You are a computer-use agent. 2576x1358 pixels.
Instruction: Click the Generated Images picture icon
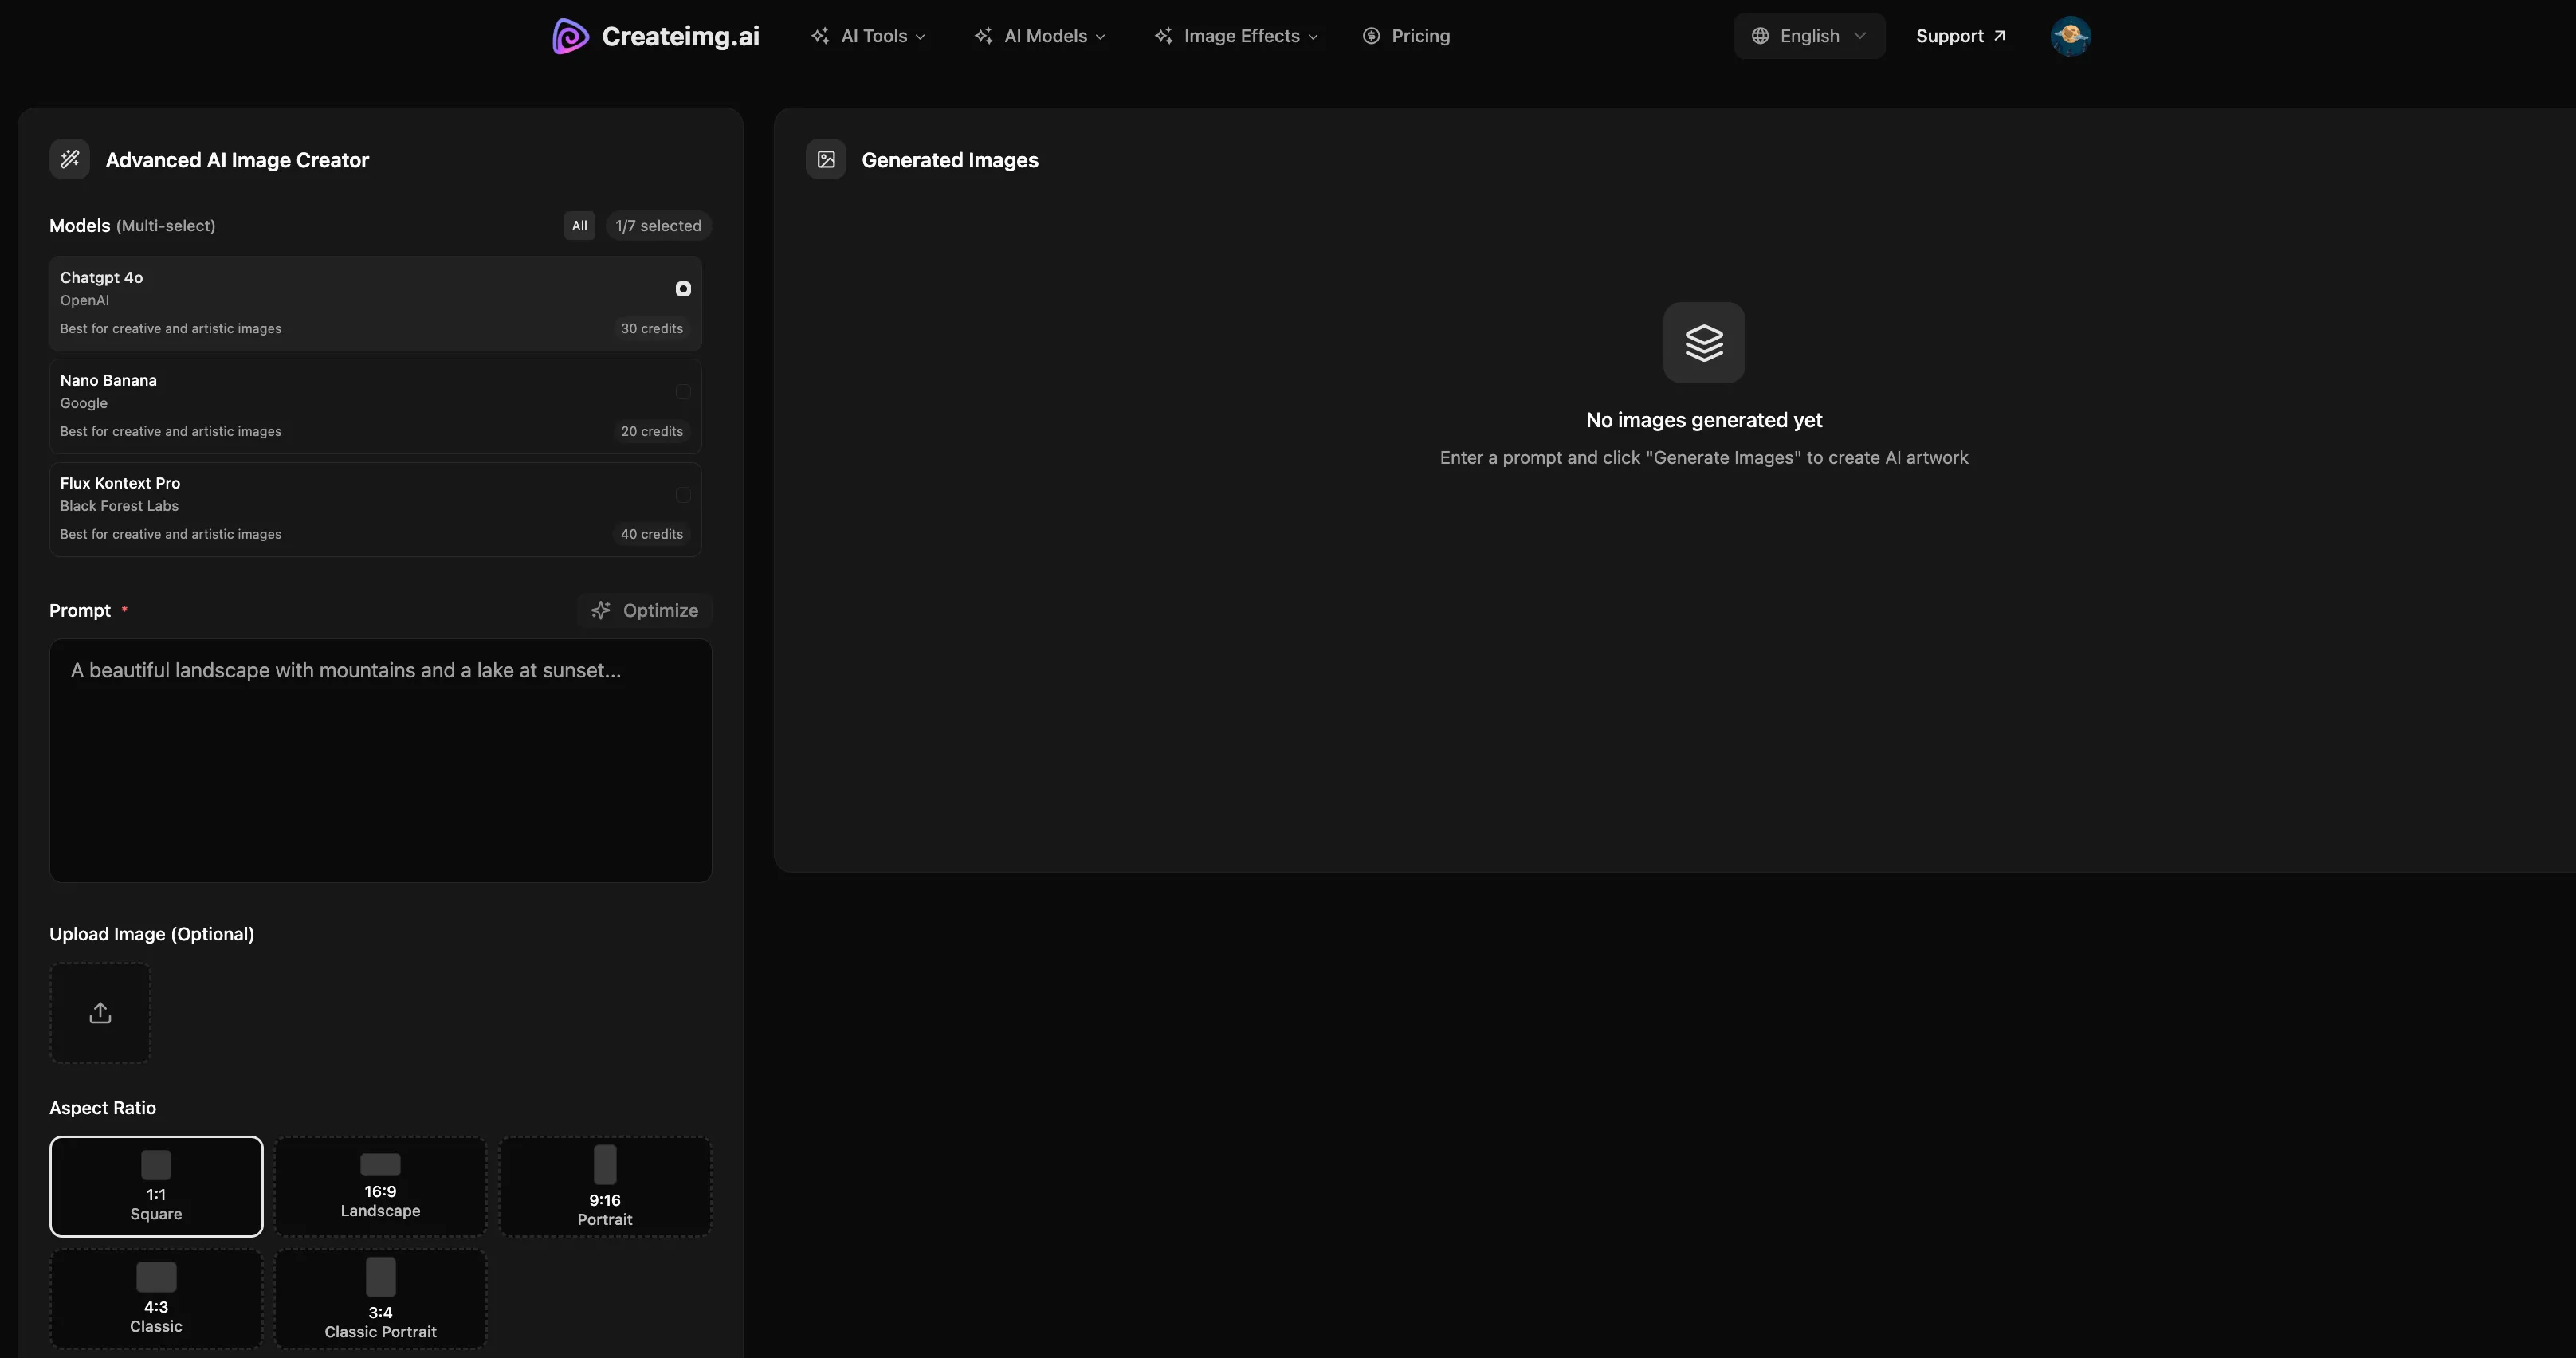(x=826, y=159)
